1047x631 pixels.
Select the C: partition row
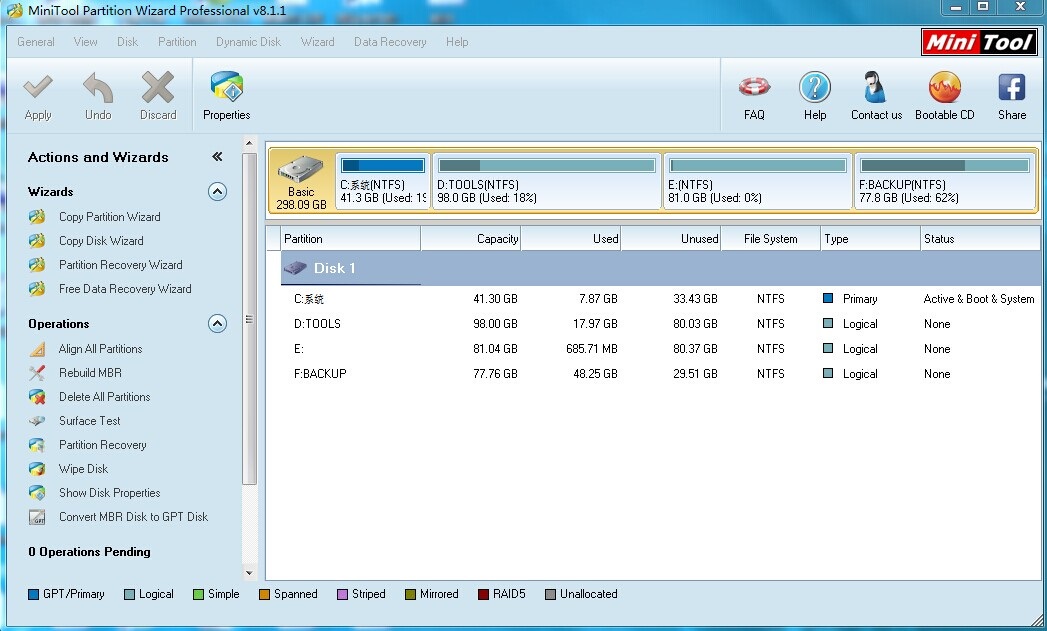coord(660,299)
